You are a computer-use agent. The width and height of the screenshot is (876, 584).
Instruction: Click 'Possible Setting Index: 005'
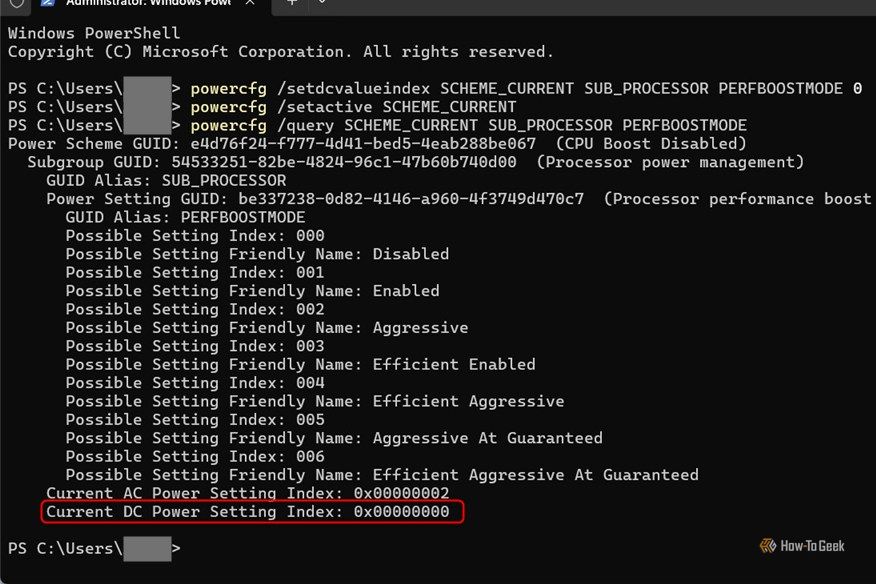[x=195, y=420]
